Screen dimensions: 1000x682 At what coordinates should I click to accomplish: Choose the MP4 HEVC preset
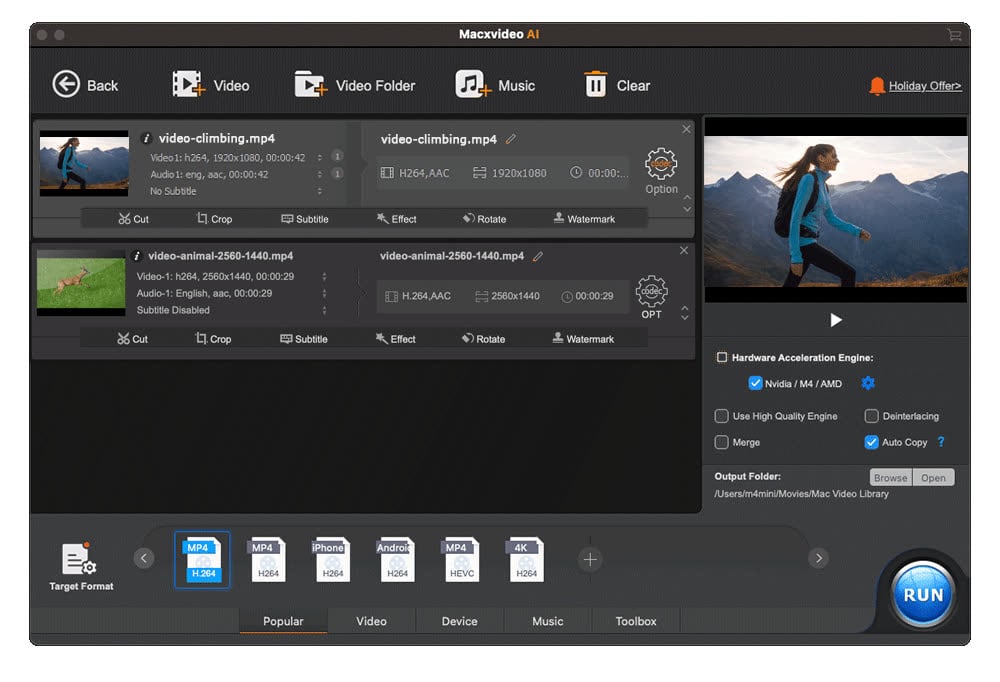click(x=461, y=560)
